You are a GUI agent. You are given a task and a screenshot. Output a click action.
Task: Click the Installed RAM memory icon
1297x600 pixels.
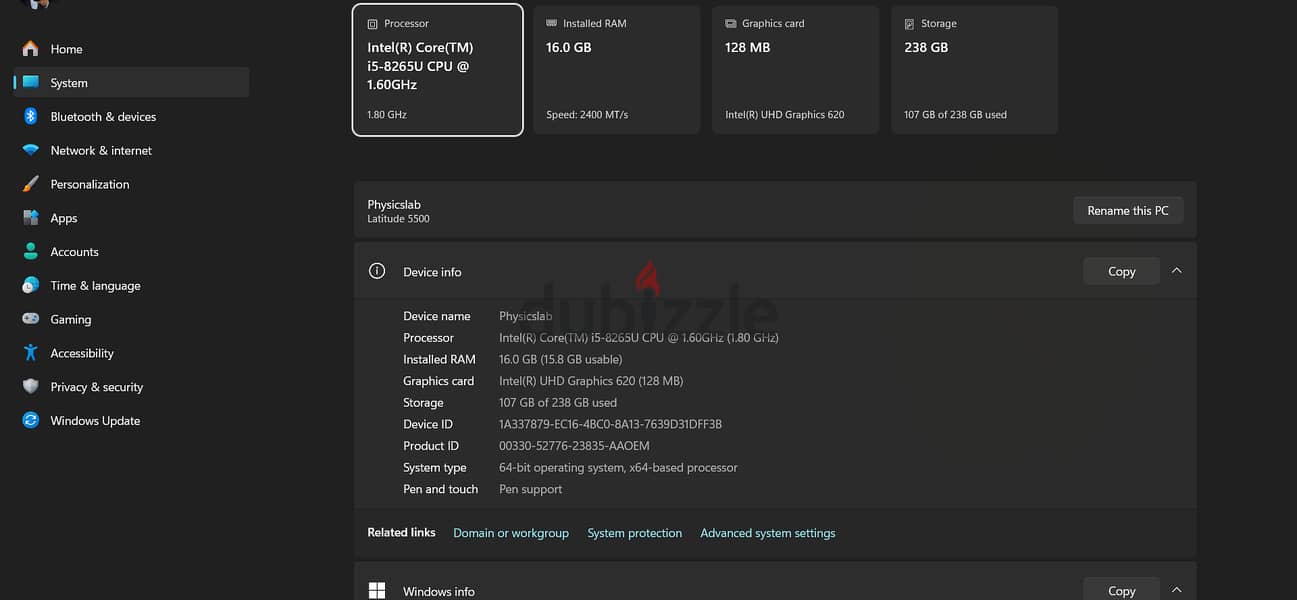(552, 23)
